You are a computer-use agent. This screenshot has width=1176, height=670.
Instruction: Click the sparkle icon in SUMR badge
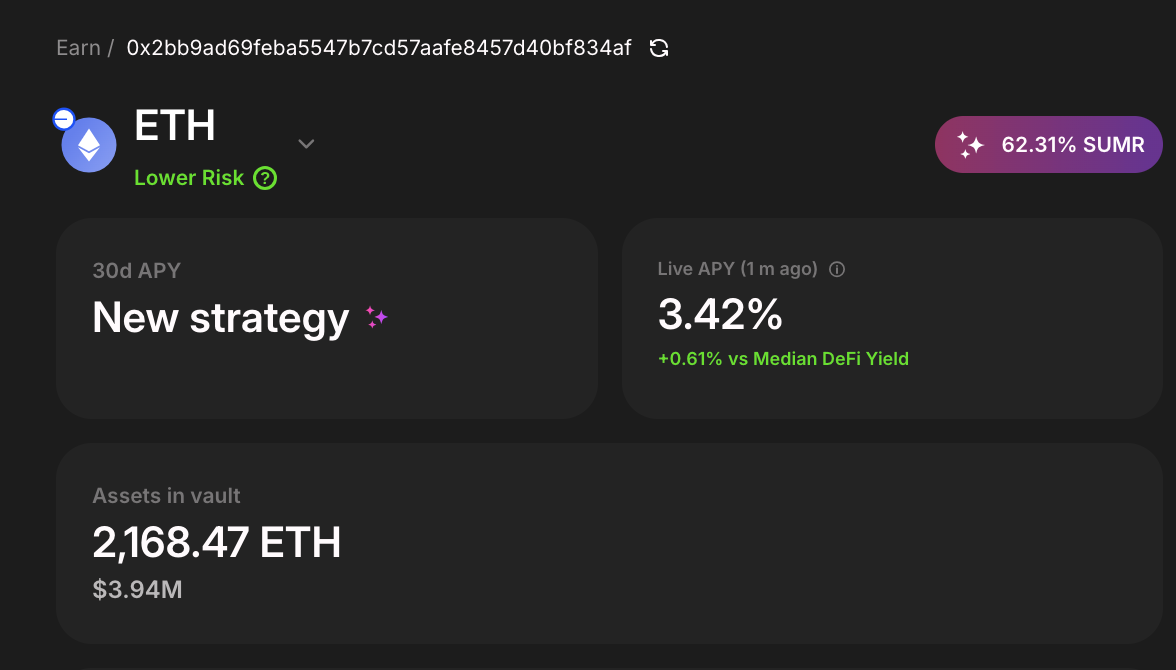[970, 144]
